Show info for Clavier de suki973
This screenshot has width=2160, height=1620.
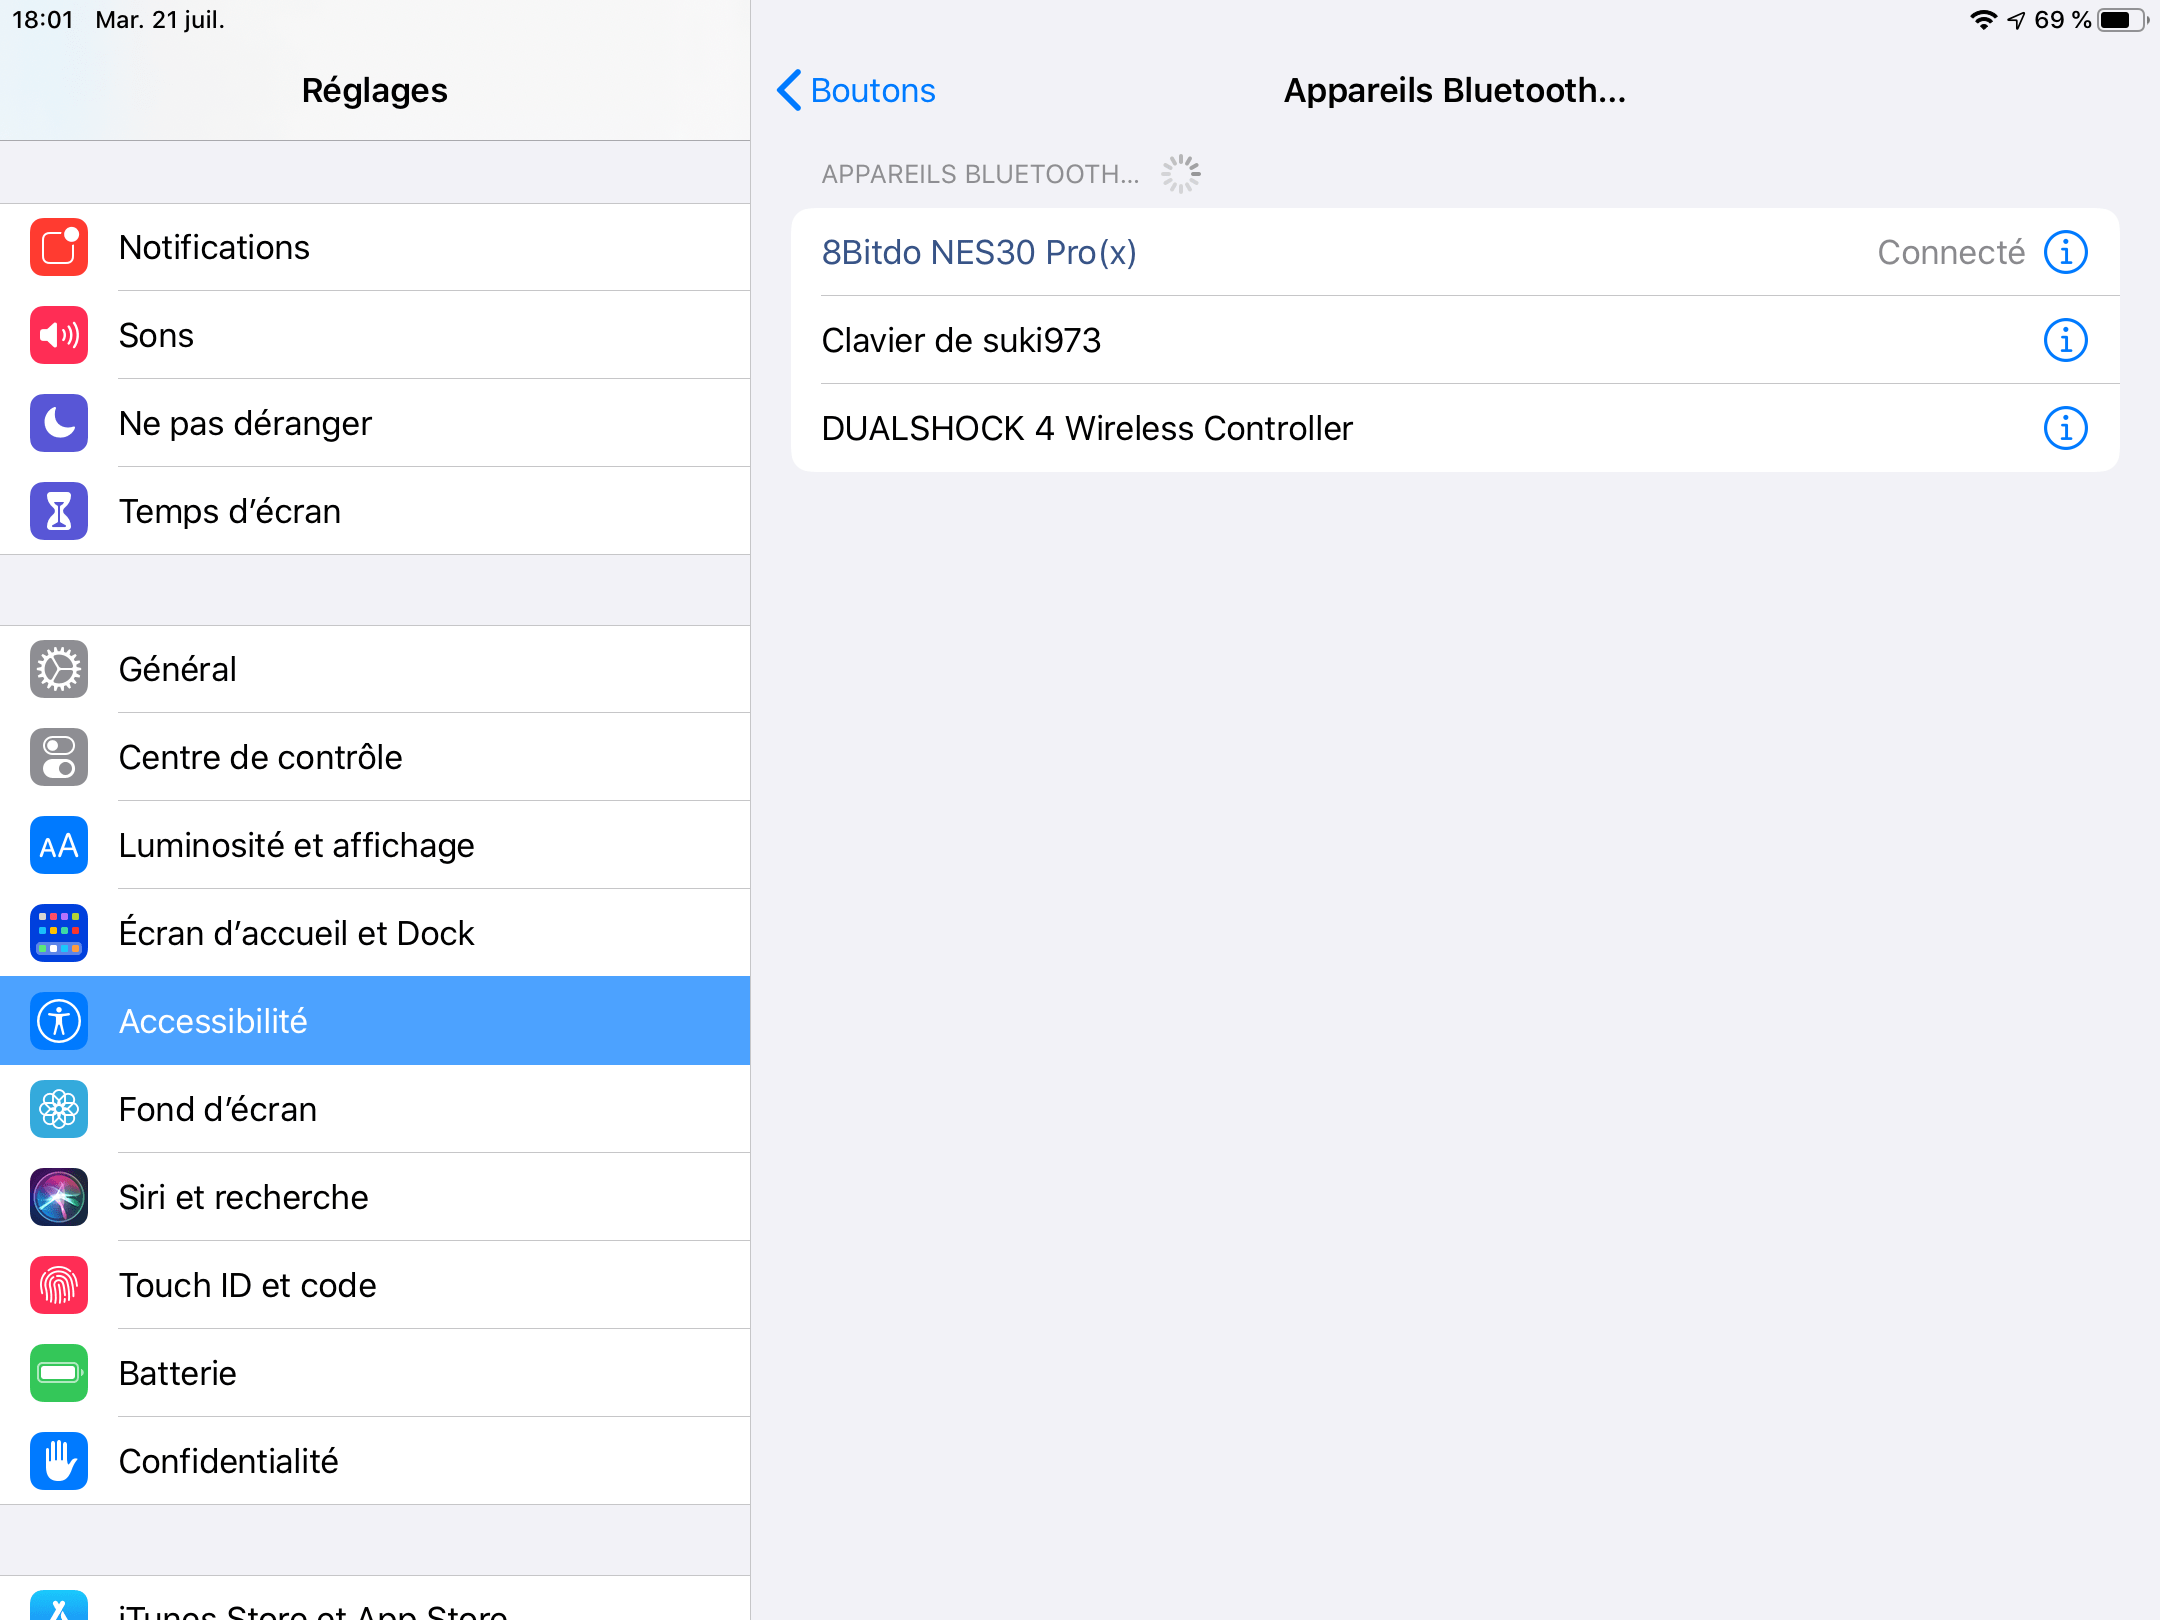tap(2065, 340)
